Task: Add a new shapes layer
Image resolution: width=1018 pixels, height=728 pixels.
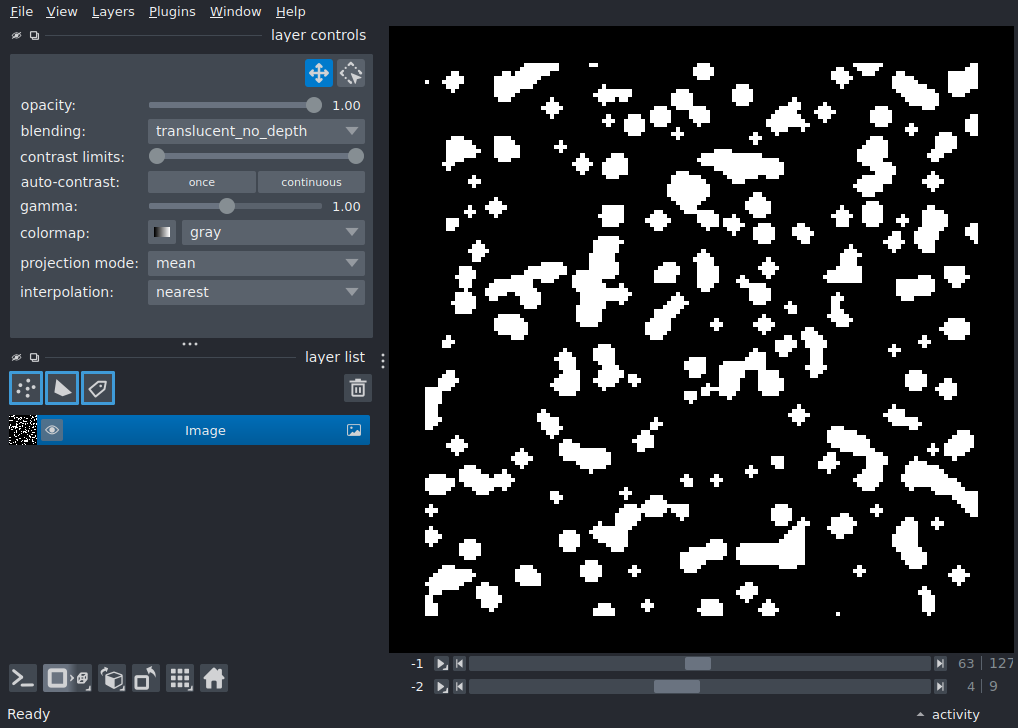Action: [62, 388]
